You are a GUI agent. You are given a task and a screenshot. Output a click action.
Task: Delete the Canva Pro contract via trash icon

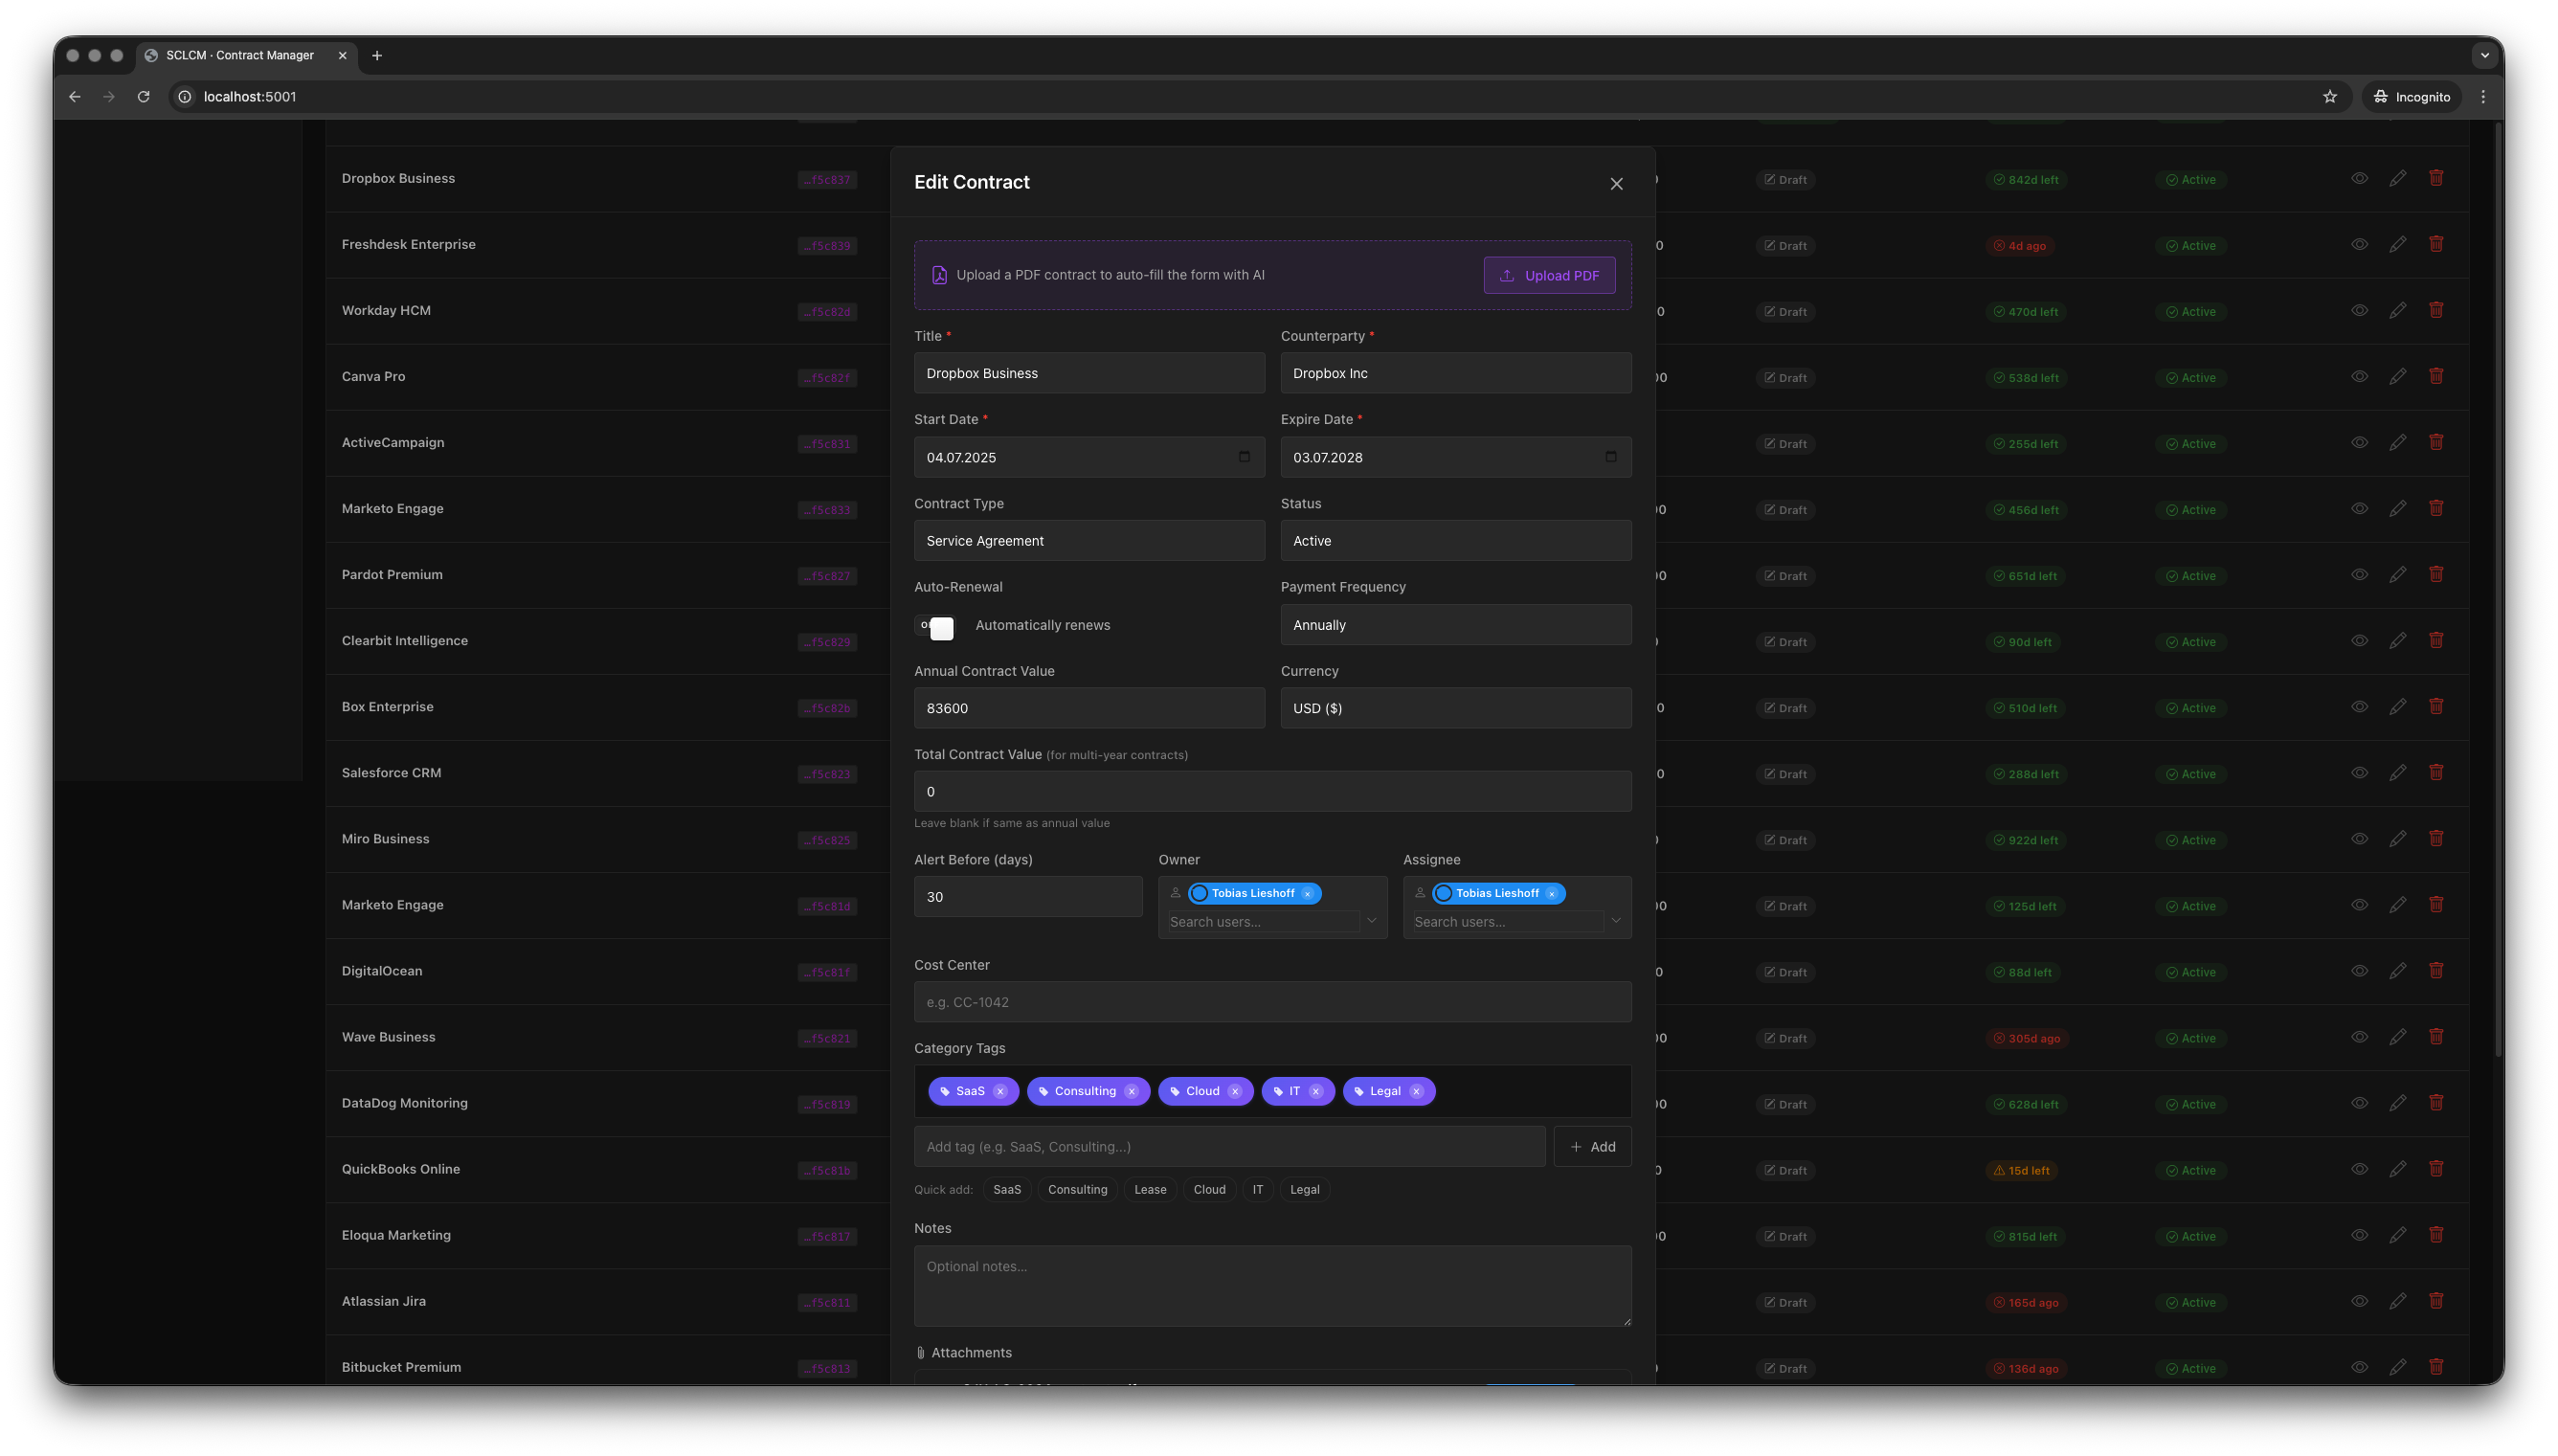coord(2436,375)
